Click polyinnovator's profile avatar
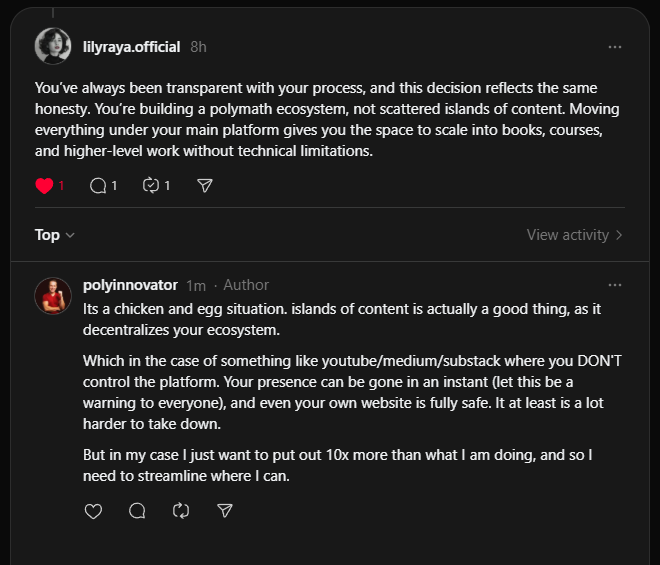The image size is (660, 565). pyautogui.click(x=53, y=295)
